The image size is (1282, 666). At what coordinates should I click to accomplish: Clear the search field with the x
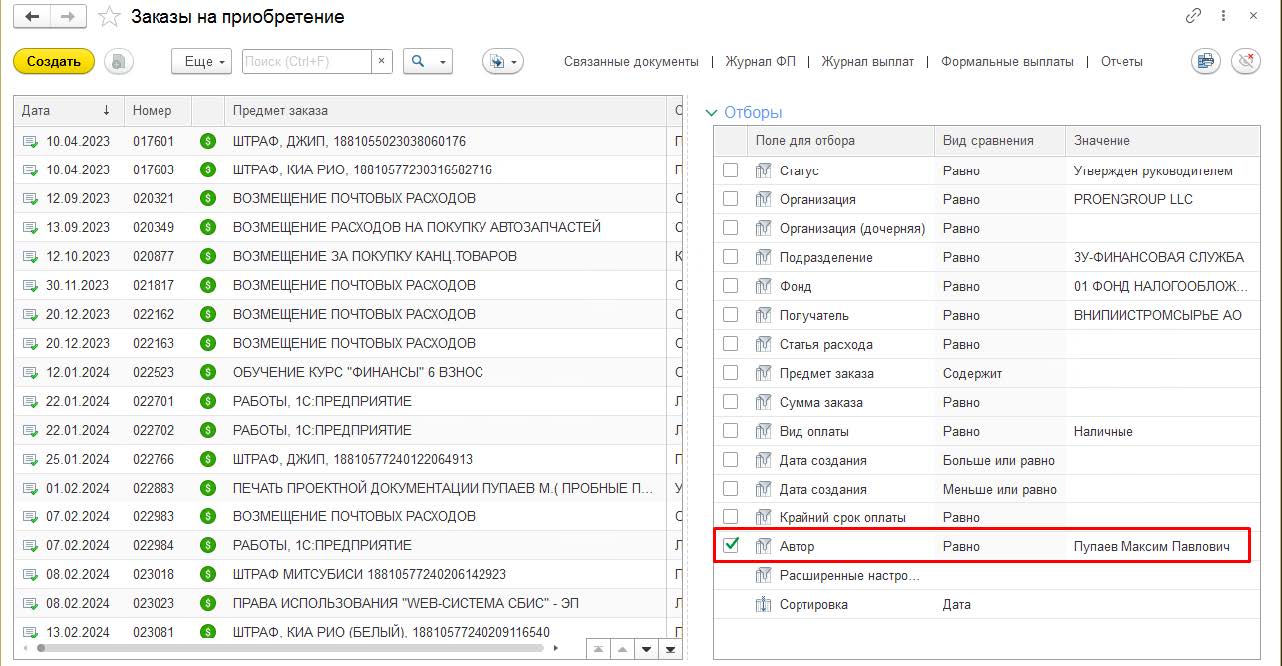click(381, 61)
